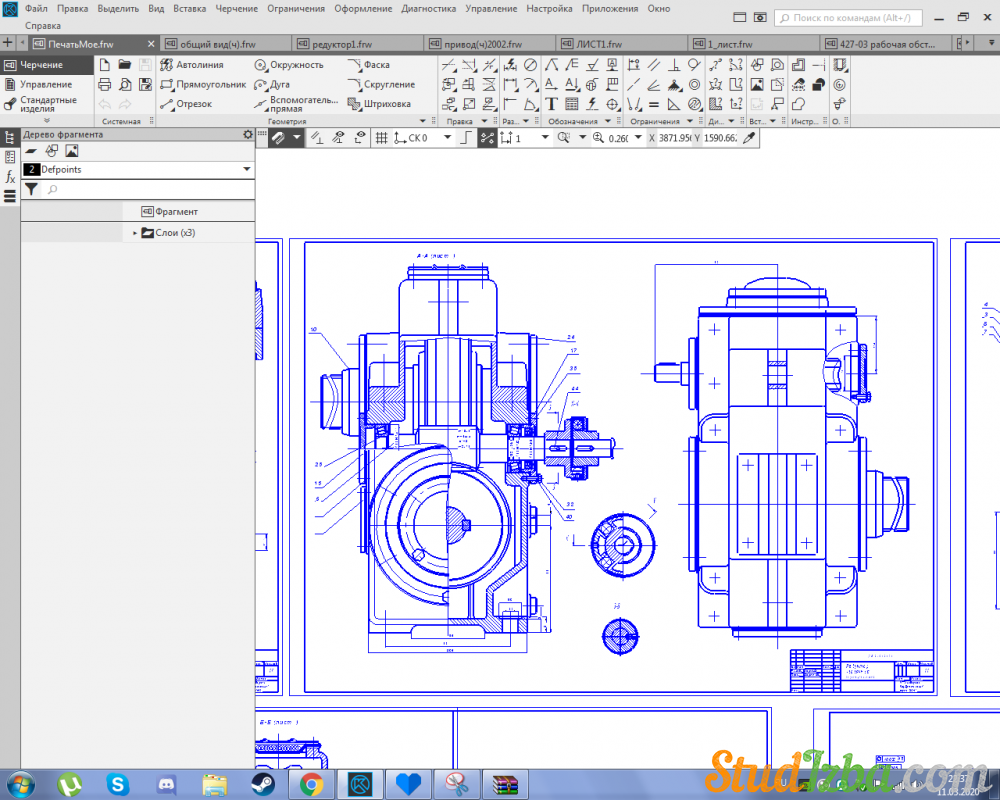Open tree panel settings gear icon
Viewport: 1000px width, 800px height.
click(x=248, y=134)
